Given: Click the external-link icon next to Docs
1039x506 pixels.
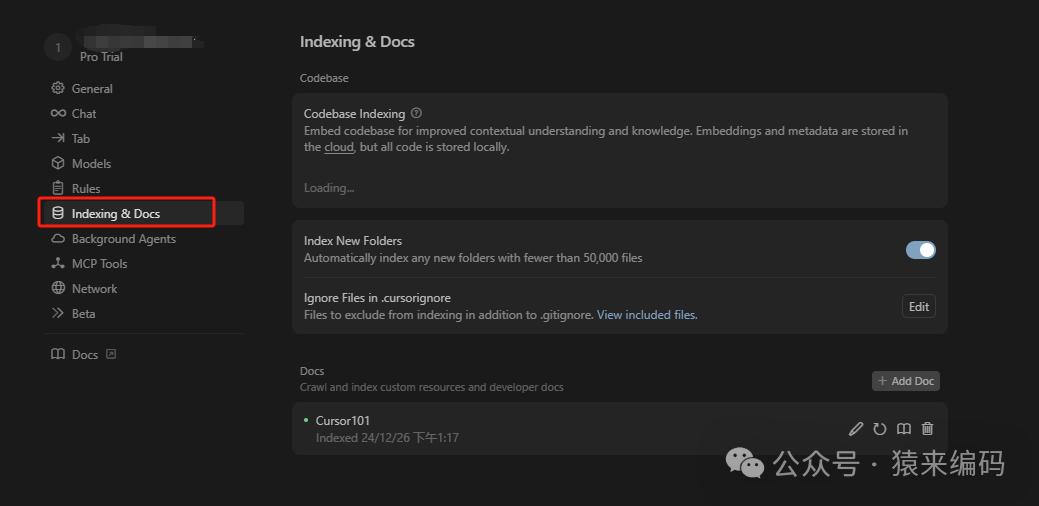Looking at the screenshot, I should click(111, 354).
